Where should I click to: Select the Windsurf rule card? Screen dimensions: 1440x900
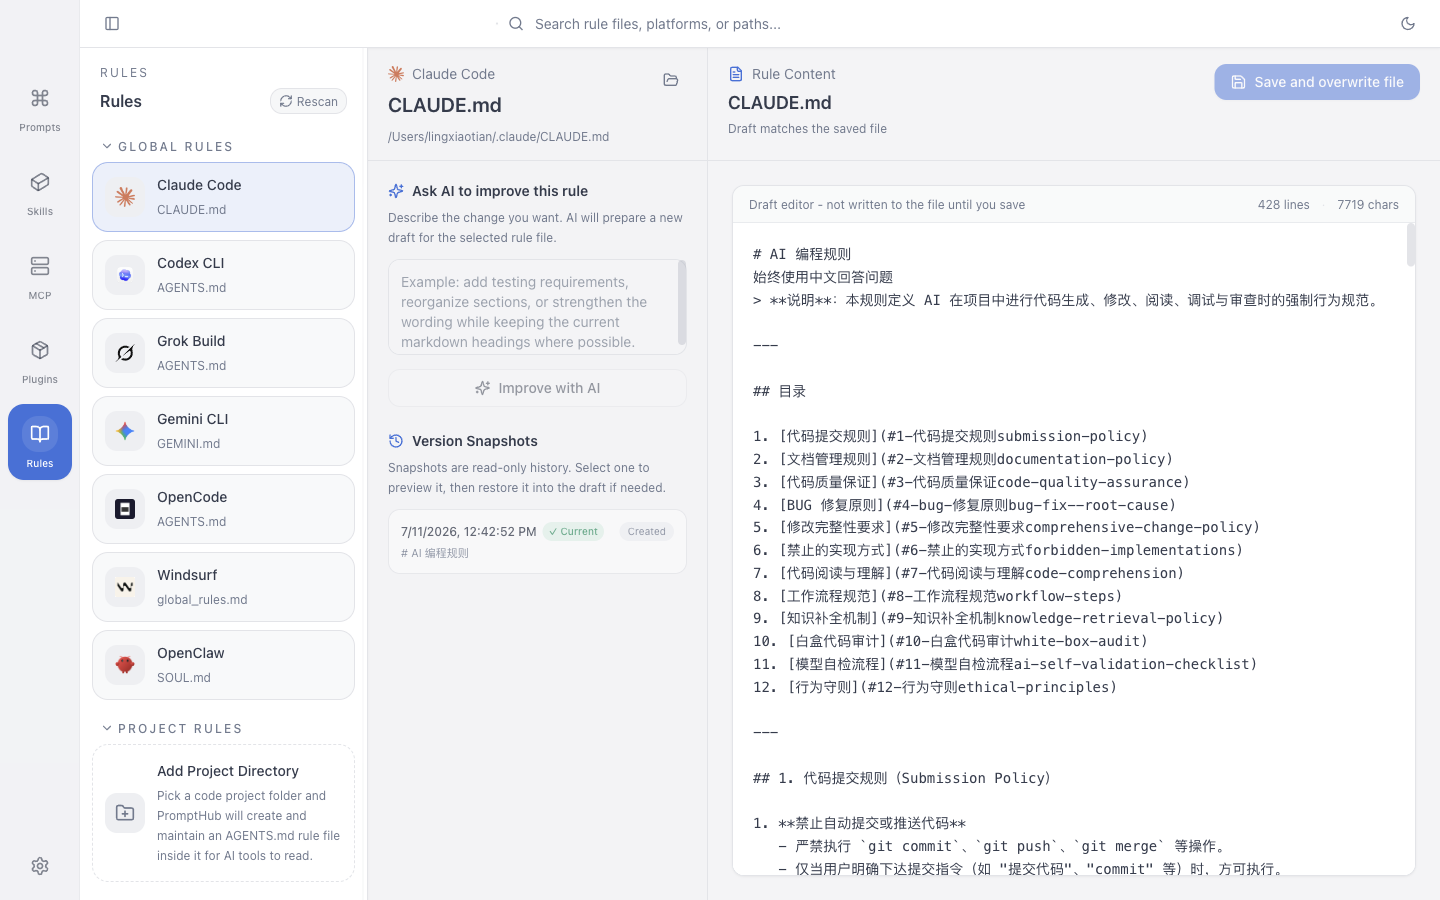pos(223,587)
